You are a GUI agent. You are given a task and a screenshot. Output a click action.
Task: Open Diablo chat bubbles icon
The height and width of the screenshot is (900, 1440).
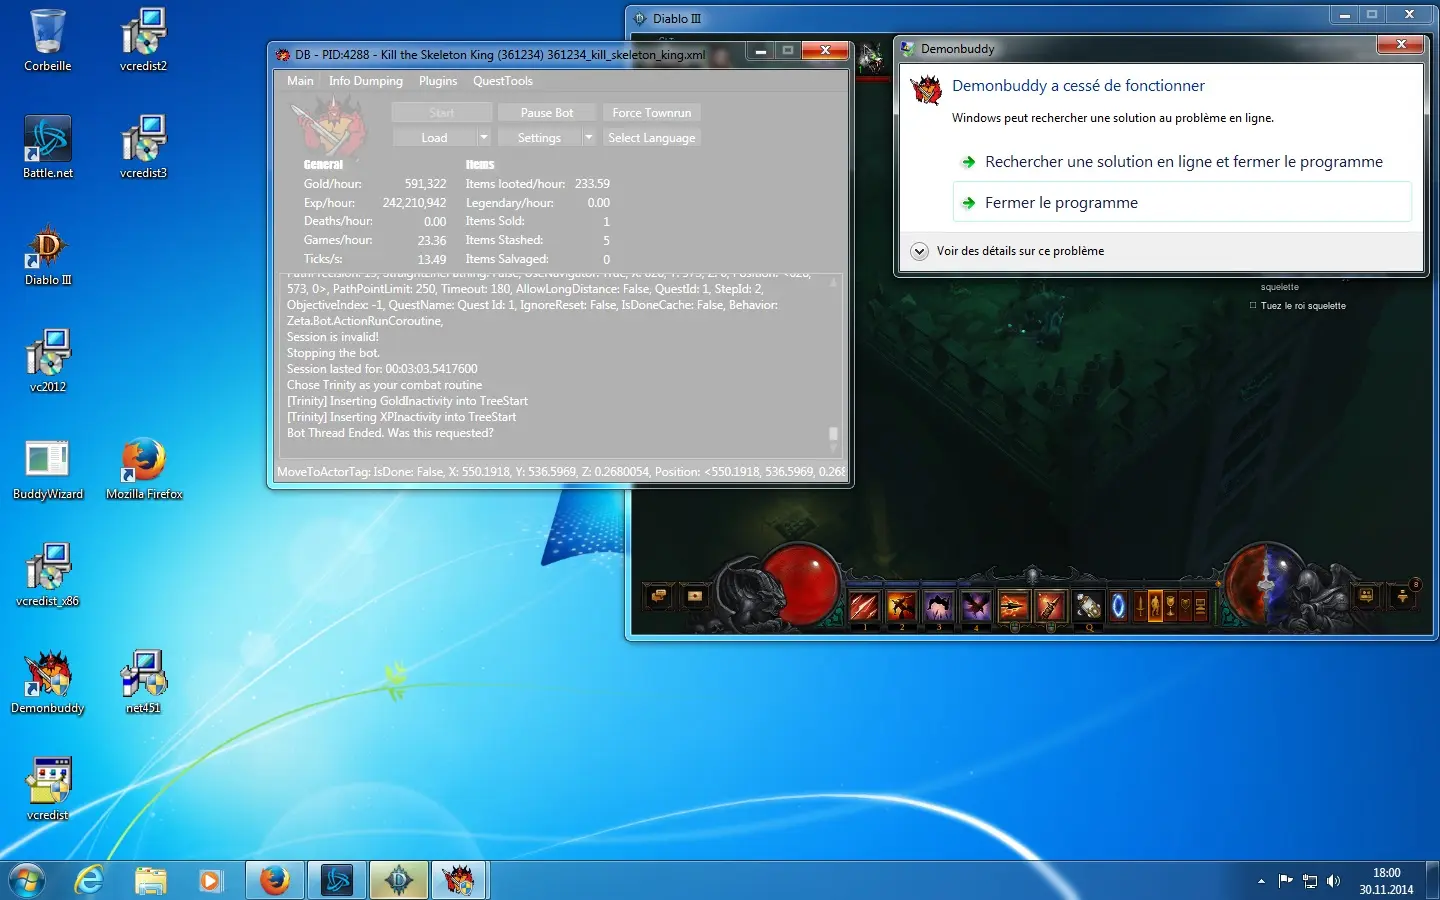tap(658, 596)
